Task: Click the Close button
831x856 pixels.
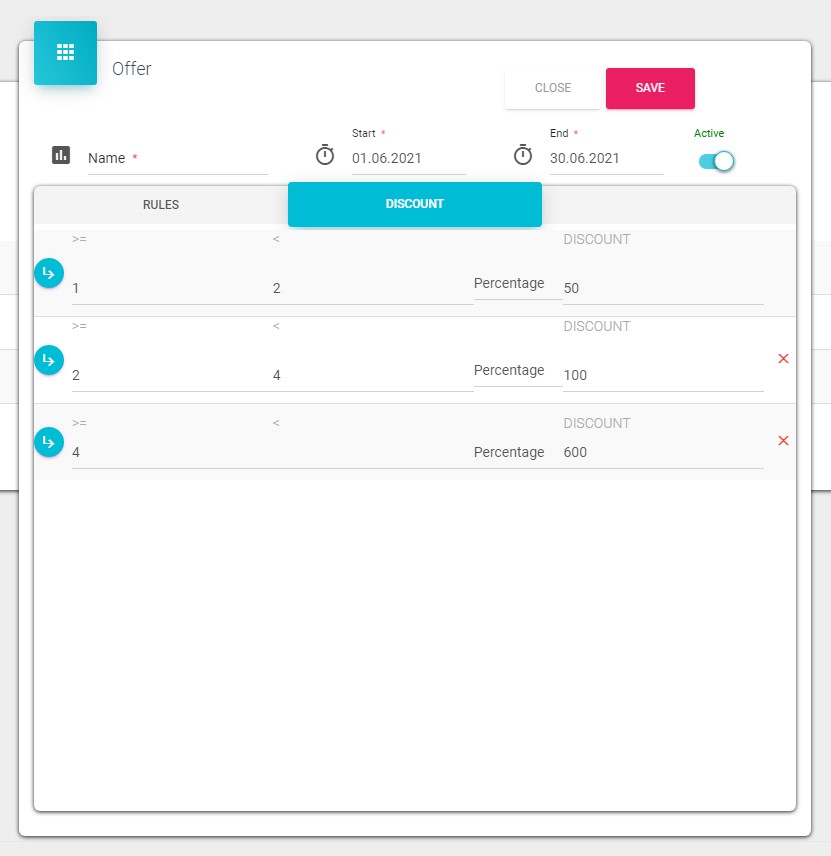Action: [552, 88]
